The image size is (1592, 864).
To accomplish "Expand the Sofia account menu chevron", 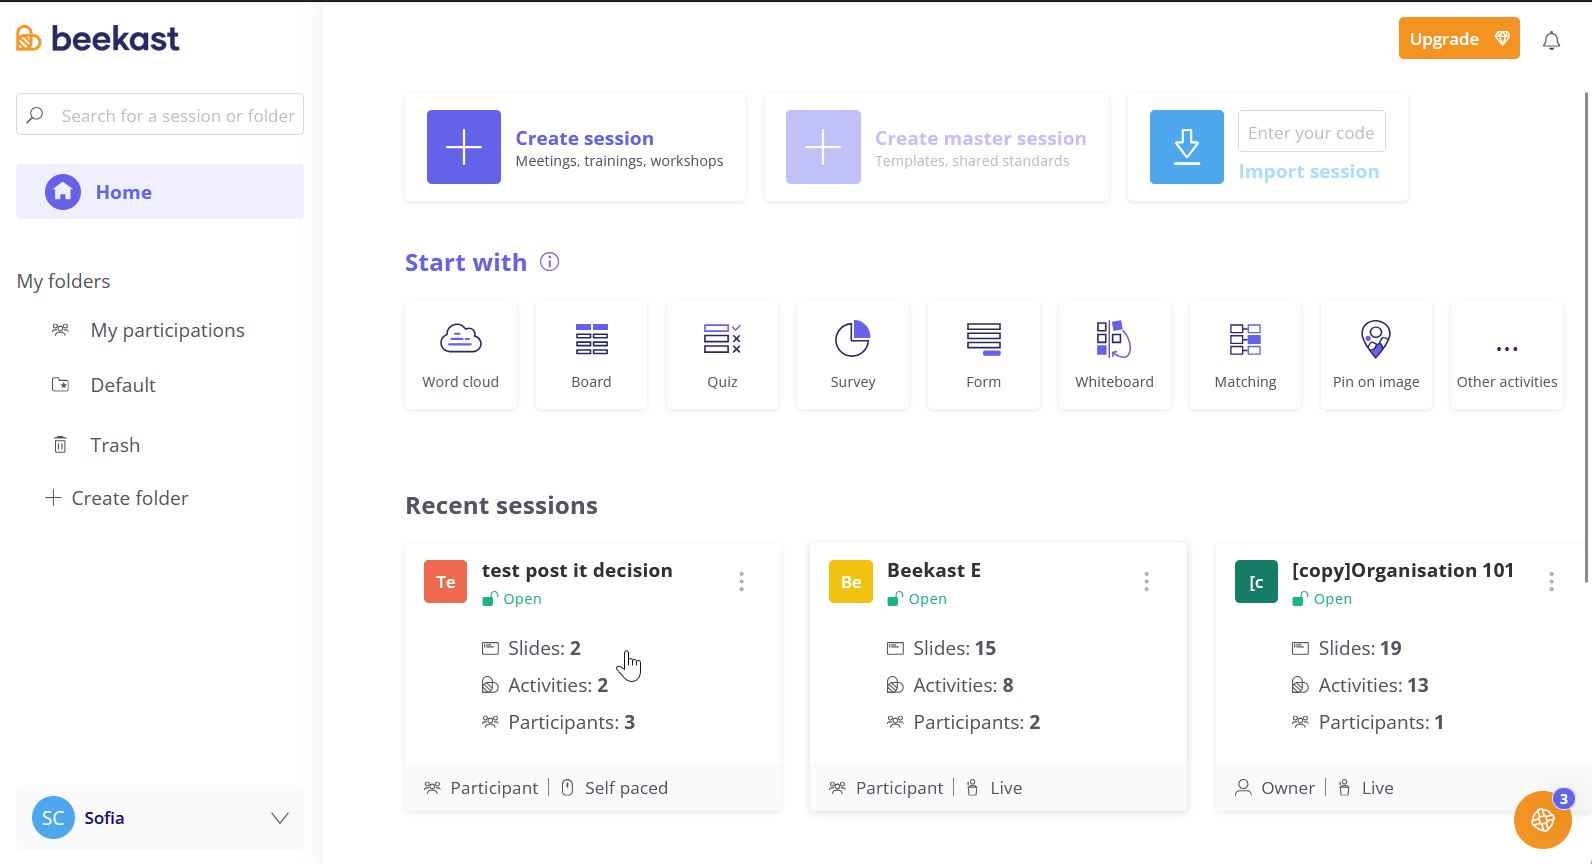I will click(x=280, y=818).
